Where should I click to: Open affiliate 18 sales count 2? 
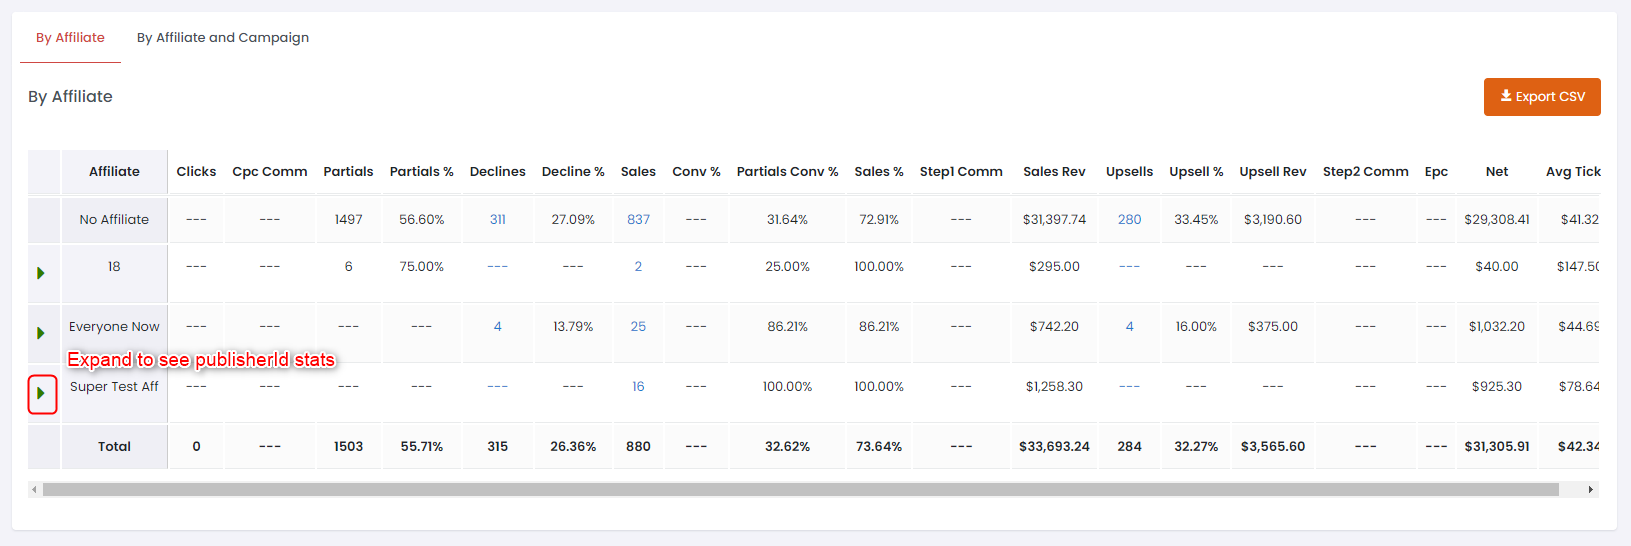point(638,267)
